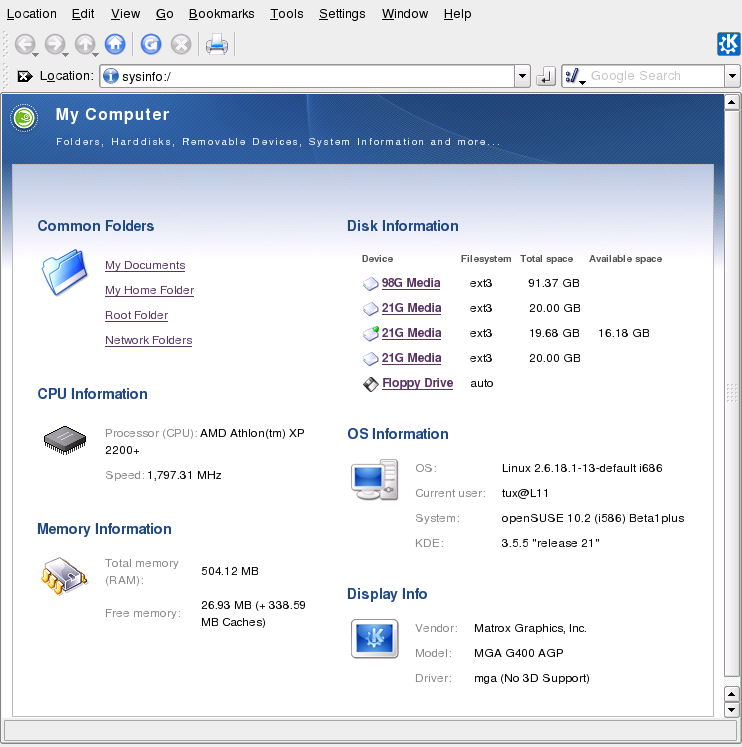Open the Forward button history dropdown arrow

click(x=66, y=55)
